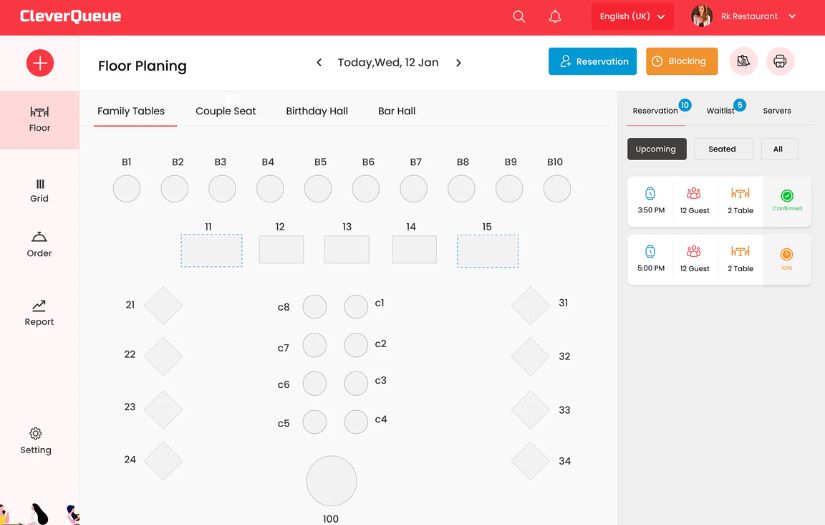Select rectangular table 13
825x525 pixels.
point(347,249)
